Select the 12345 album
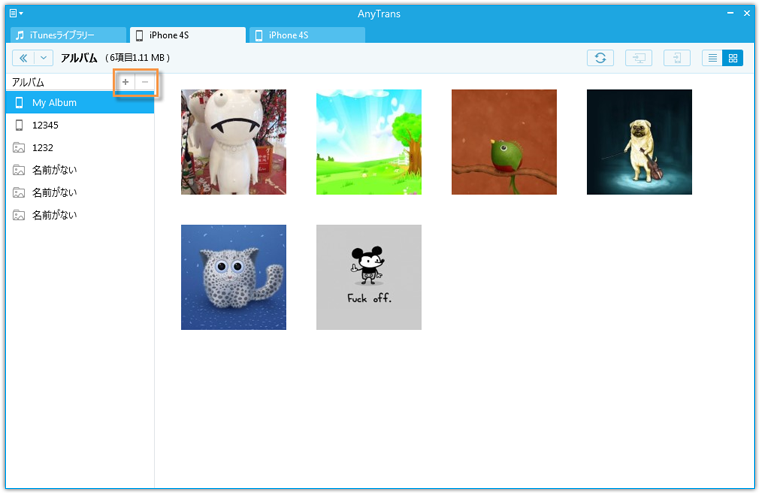The image size is (760, 494). click(80, 125)
